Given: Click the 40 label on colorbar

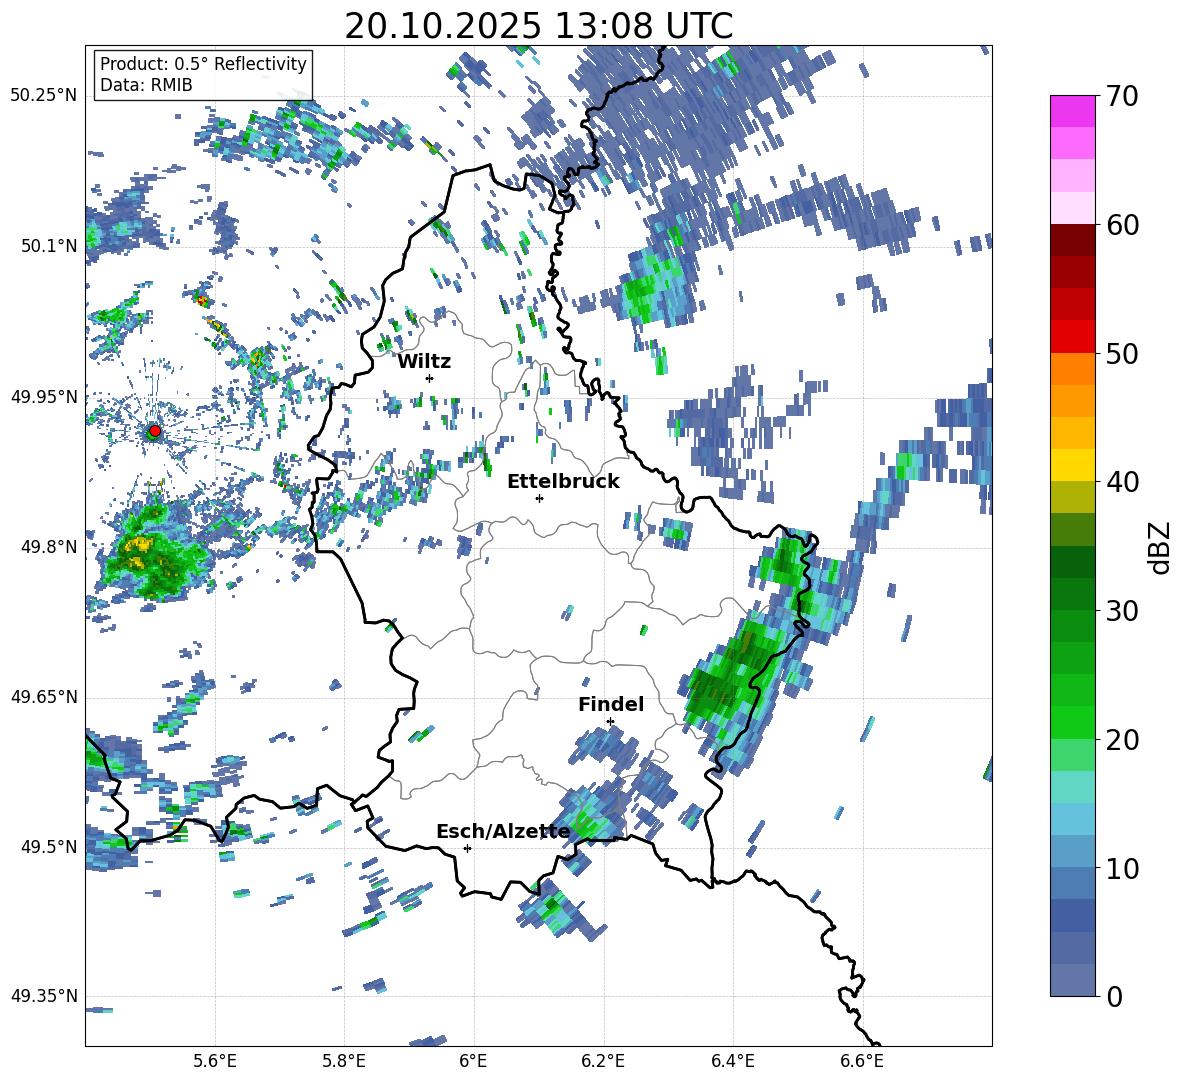Looking at the screenshot, I should pyautogui.click(x=1121, y=482).
